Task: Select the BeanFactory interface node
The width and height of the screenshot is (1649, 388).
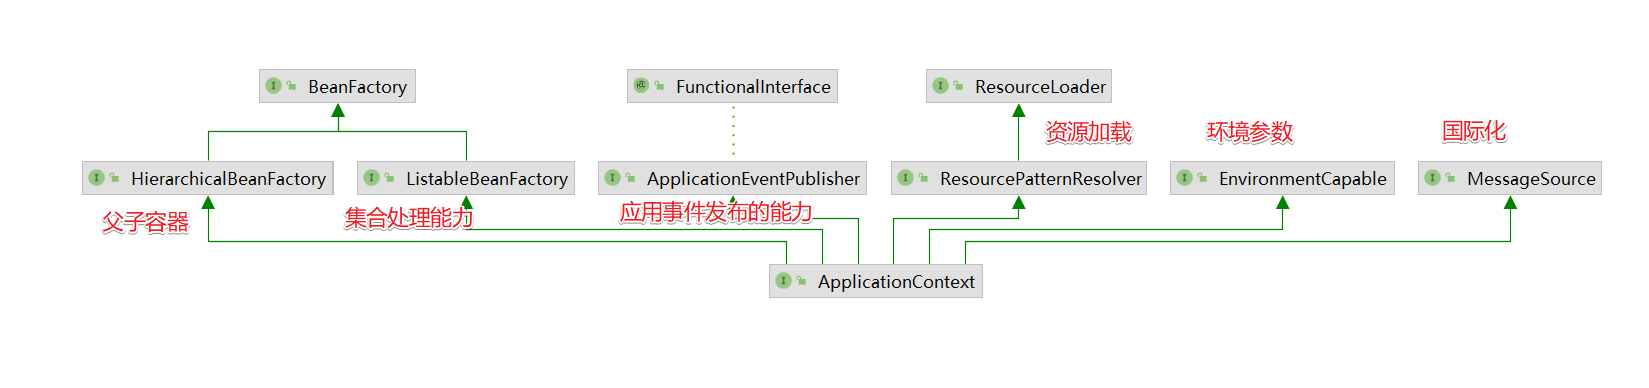Action: coord(337,86)
